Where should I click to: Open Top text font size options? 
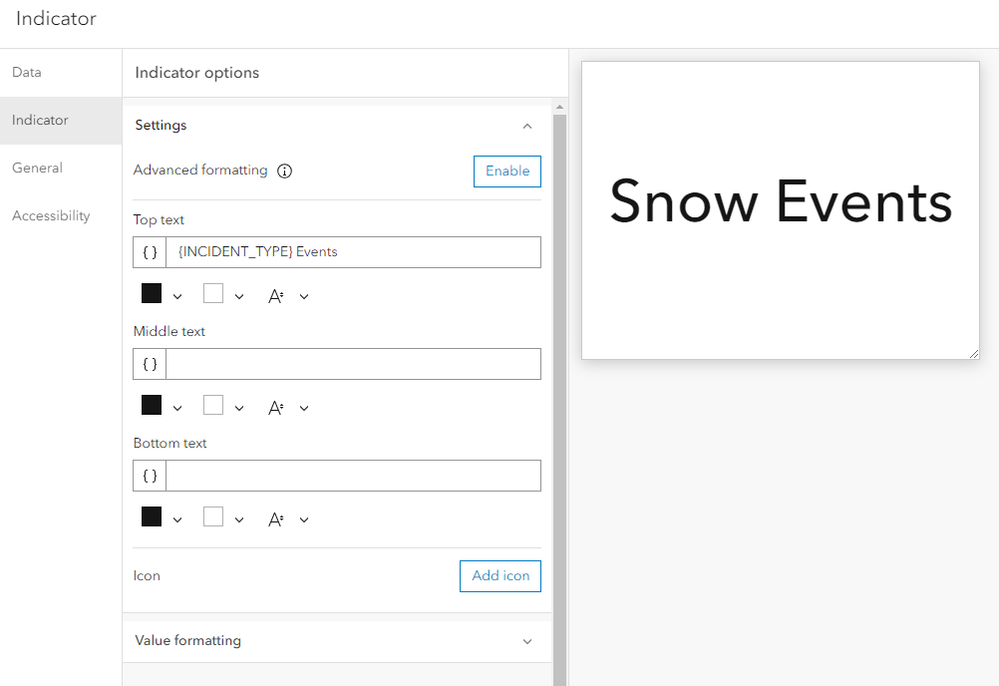[x=287, y=296]
